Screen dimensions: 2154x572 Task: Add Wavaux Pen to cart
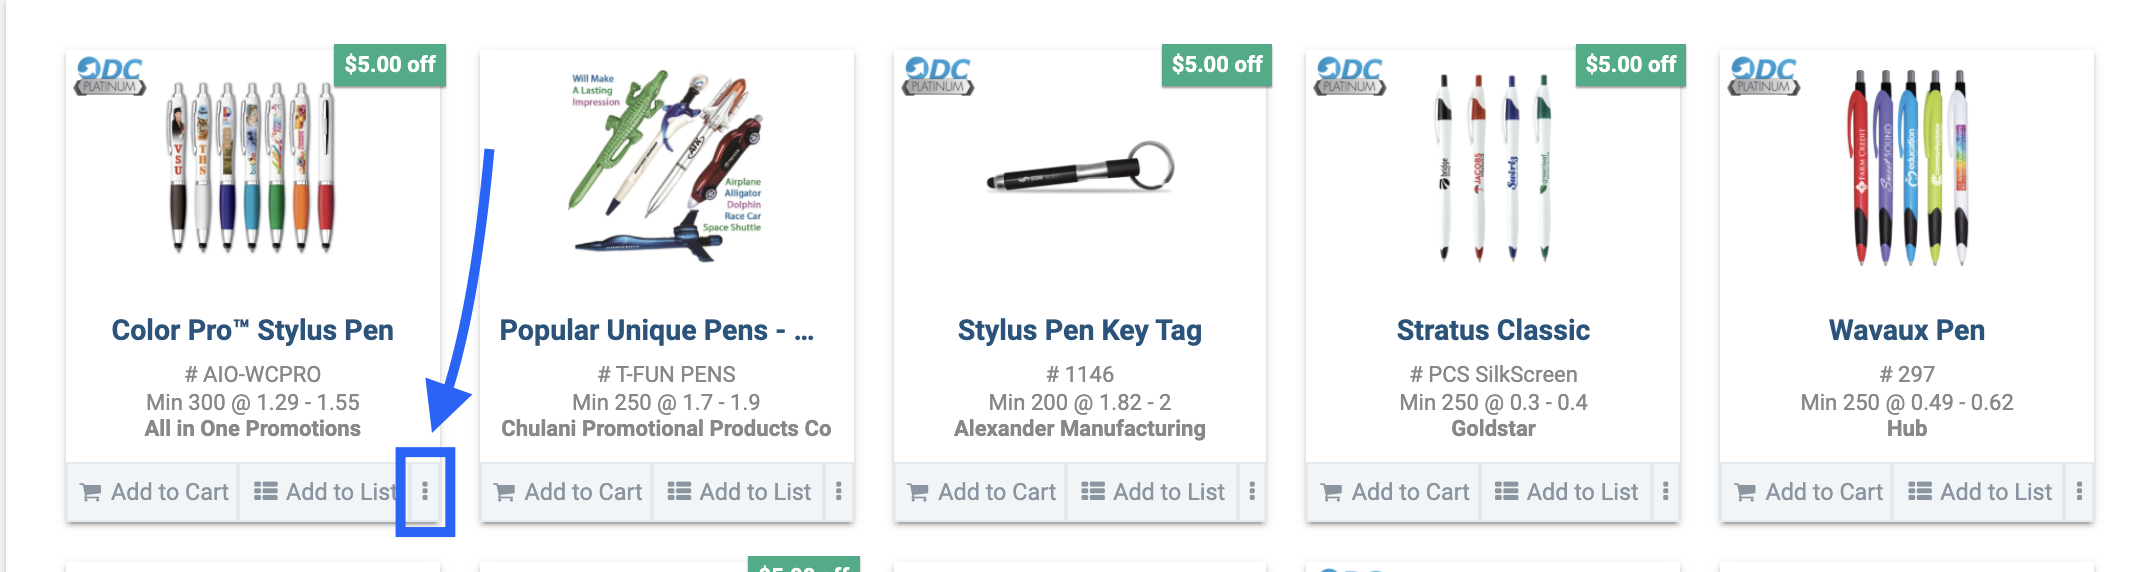[x=1809, y=492]
